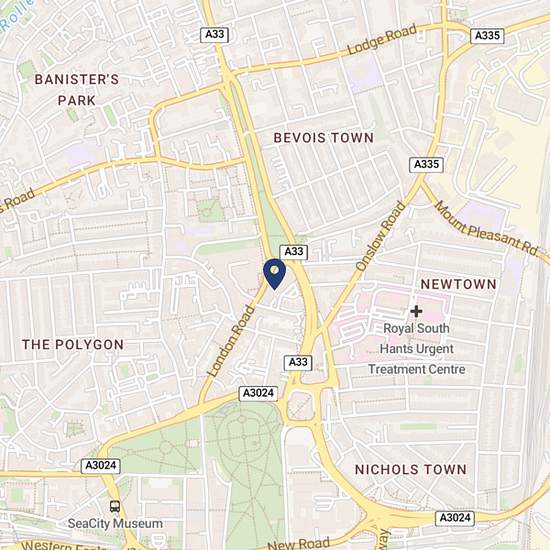The height and width of the screenshot is (550, 550).
Task: Select the A33 road shield near Lodge Road
Action: [x=215, y=35]
